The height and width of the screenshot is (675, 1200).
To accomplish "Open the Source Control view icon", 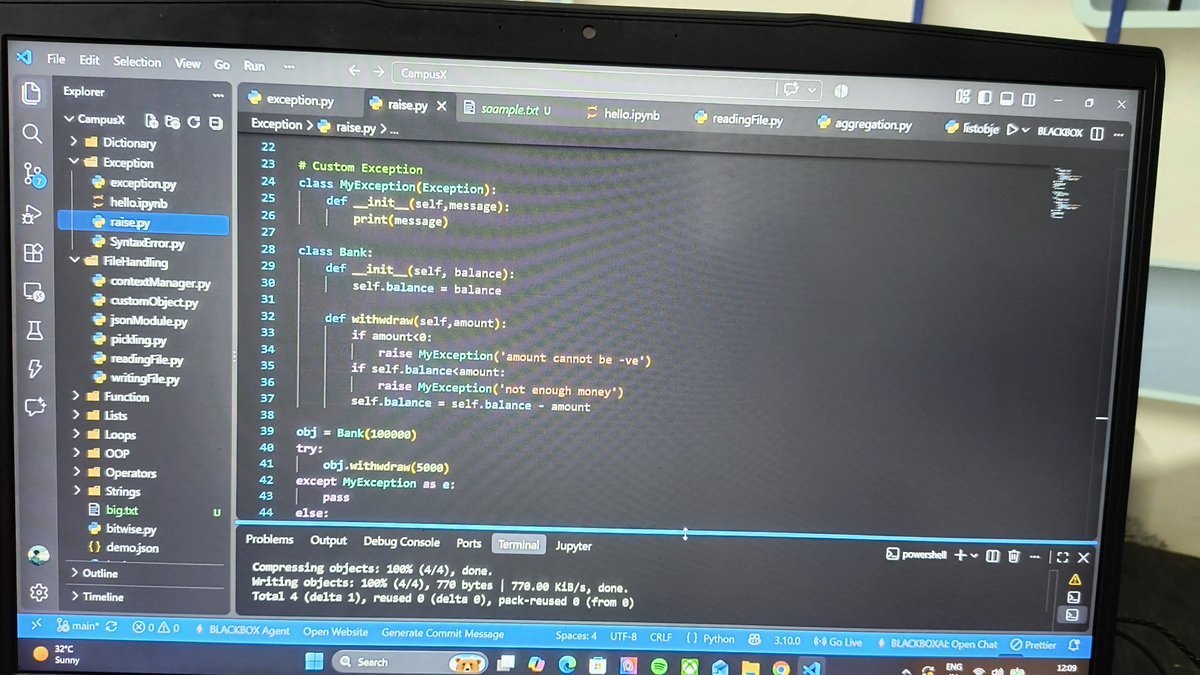I will point(33,174).
